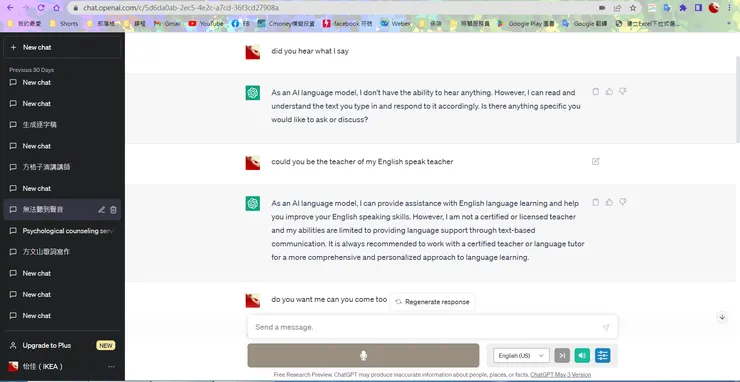This screenshot has height=382, width=740.
Task: Open the account options three-dot menu beside 怡佳 (IKEA)
Action: pos(111,366)
